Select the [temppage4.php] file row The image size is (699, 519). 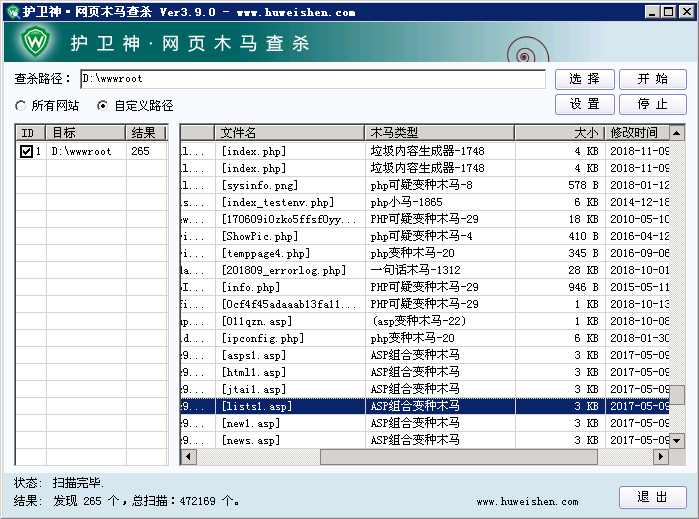coord(425,253)
